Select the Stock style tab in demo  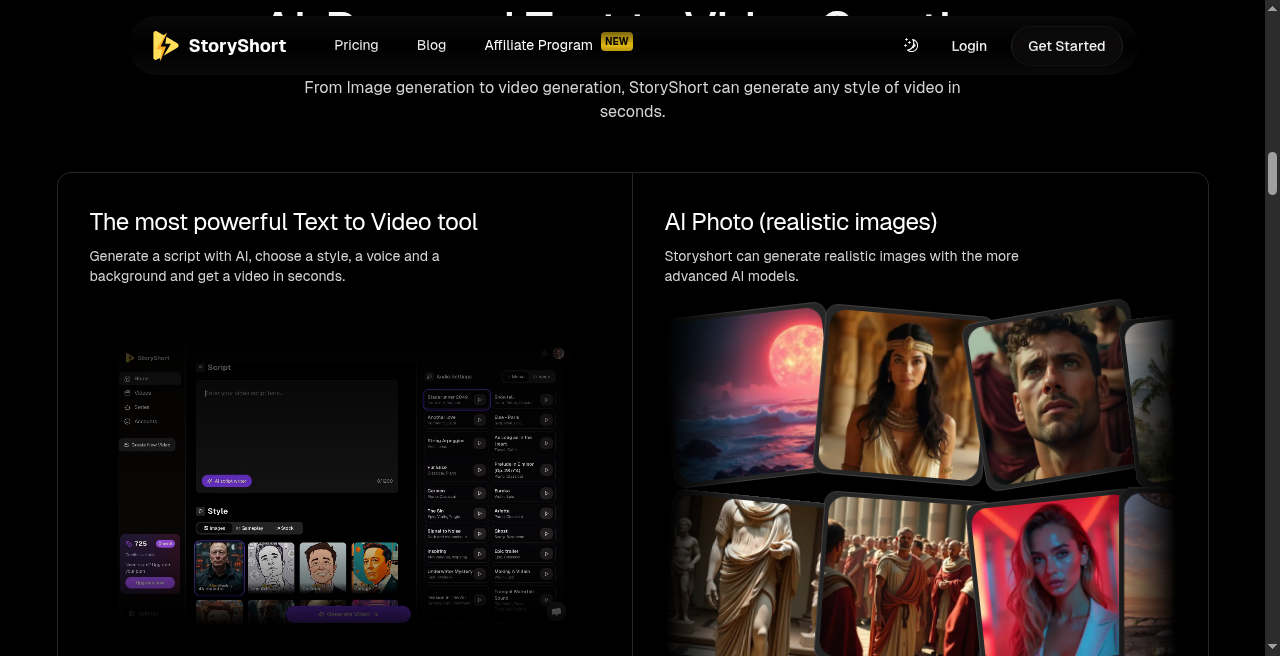click(x=285, y=527)
